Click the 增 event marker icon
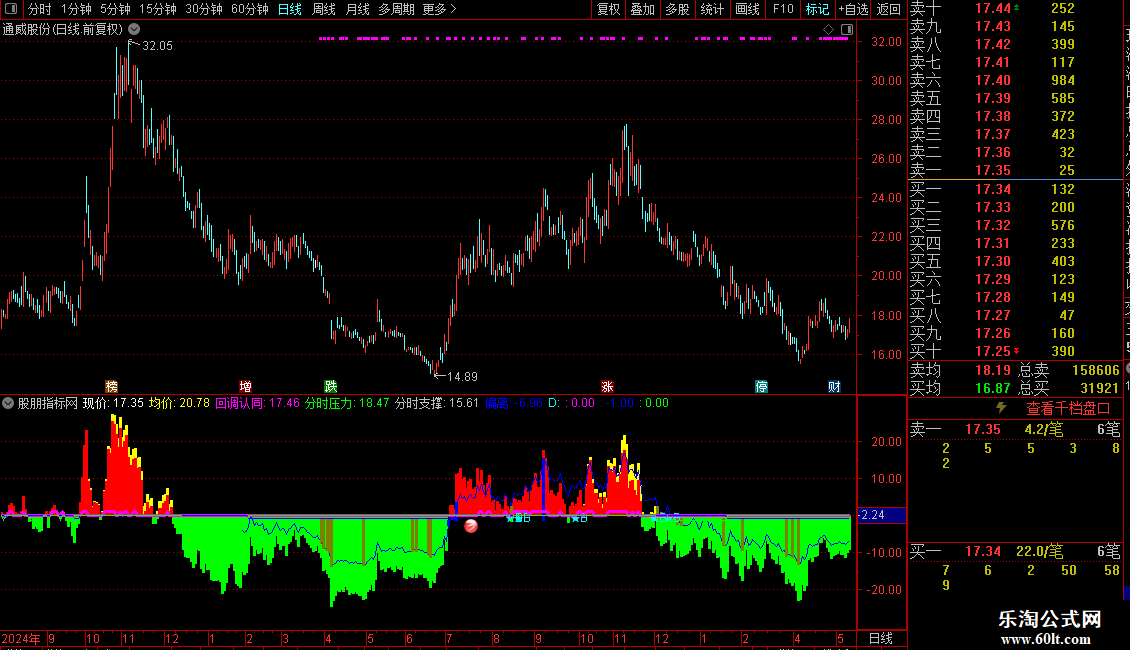This screenshot has height=650, width=1130. point(246,387)
